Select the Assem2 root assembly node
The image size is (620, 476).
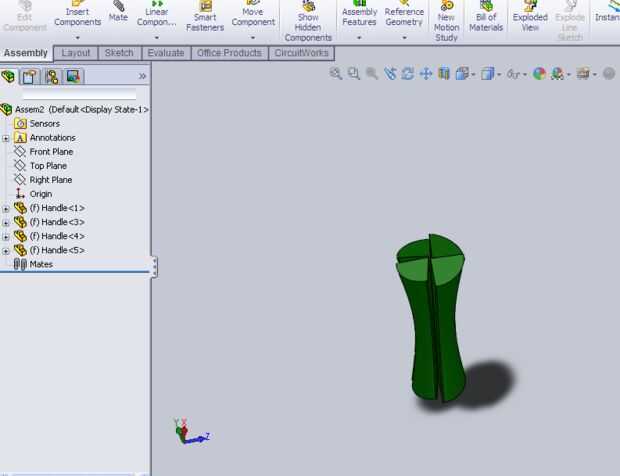[x=75, y=110]
